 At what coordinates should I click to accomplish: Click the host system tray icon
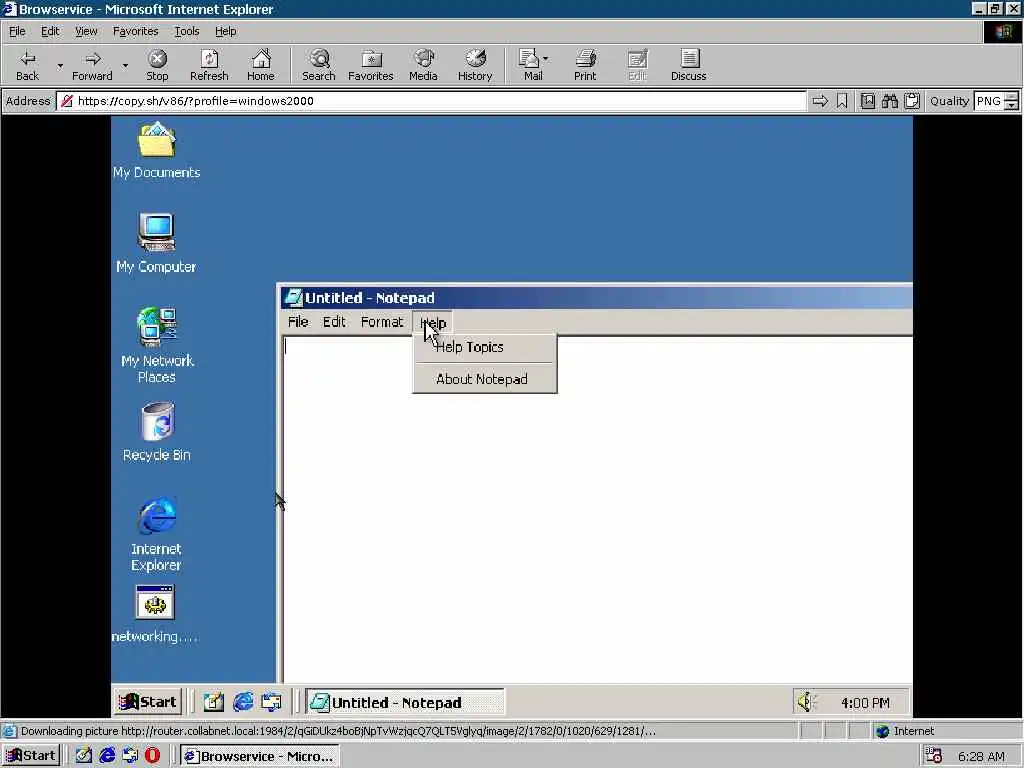pyautogui.click(x=933, y=756)
